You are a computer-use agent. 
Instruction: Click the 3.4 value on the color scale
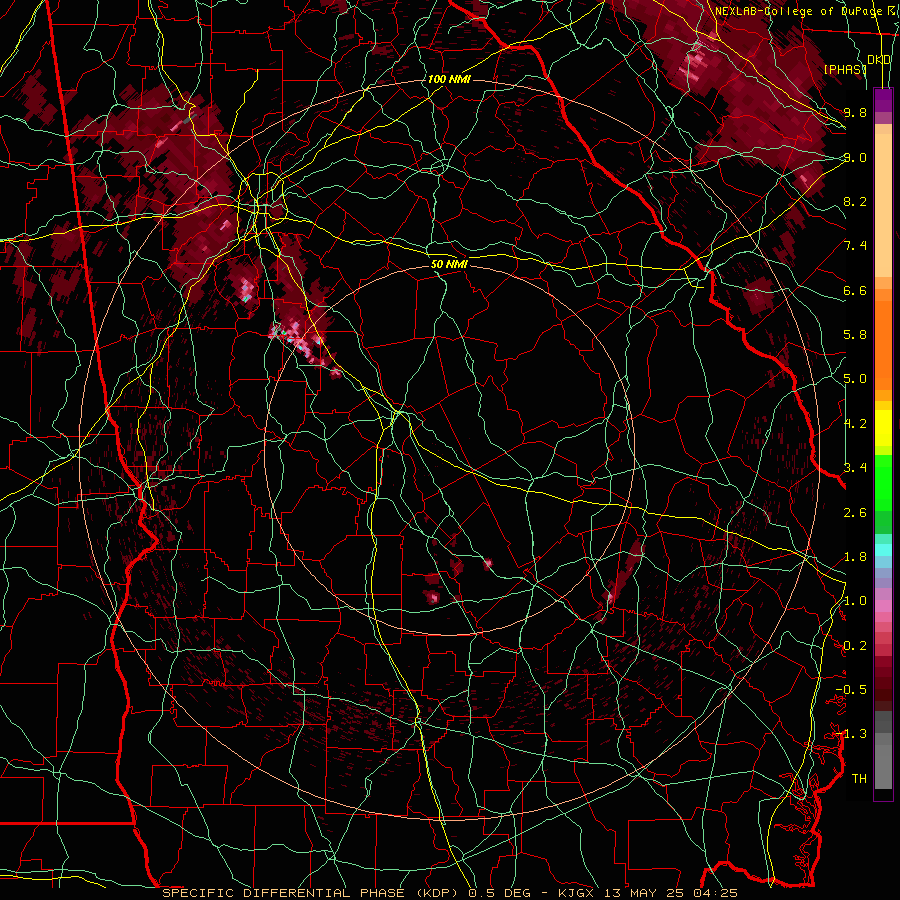tap(855, 467)
